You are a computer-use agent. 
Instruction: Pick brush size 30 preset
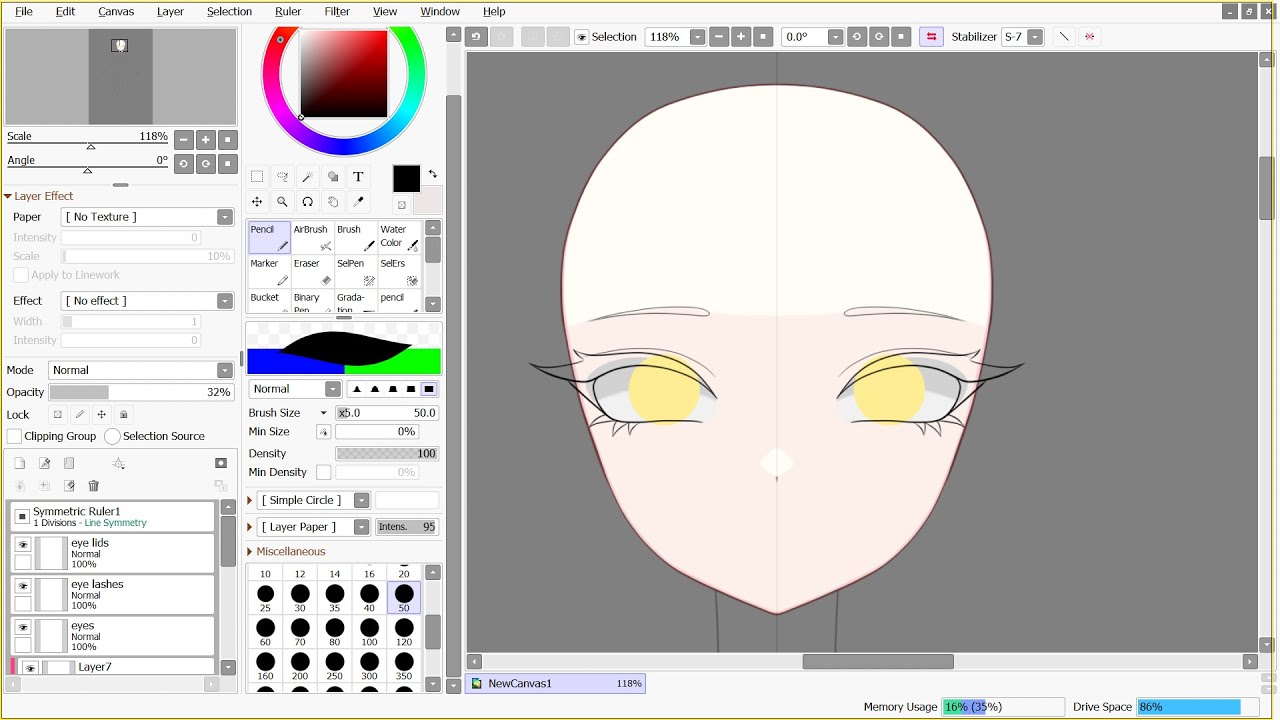tap(300, 600)
